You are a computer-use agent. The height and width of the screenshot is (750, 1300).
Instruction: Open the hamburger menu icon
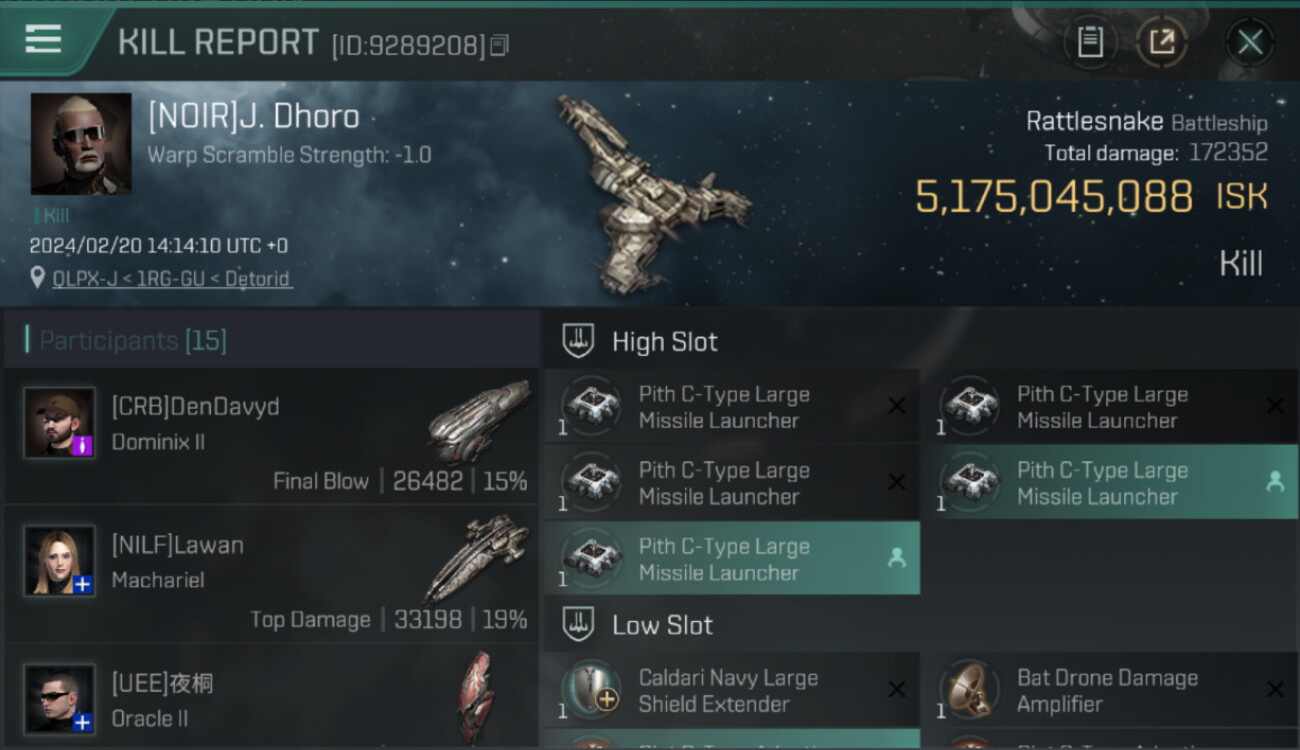43,39
